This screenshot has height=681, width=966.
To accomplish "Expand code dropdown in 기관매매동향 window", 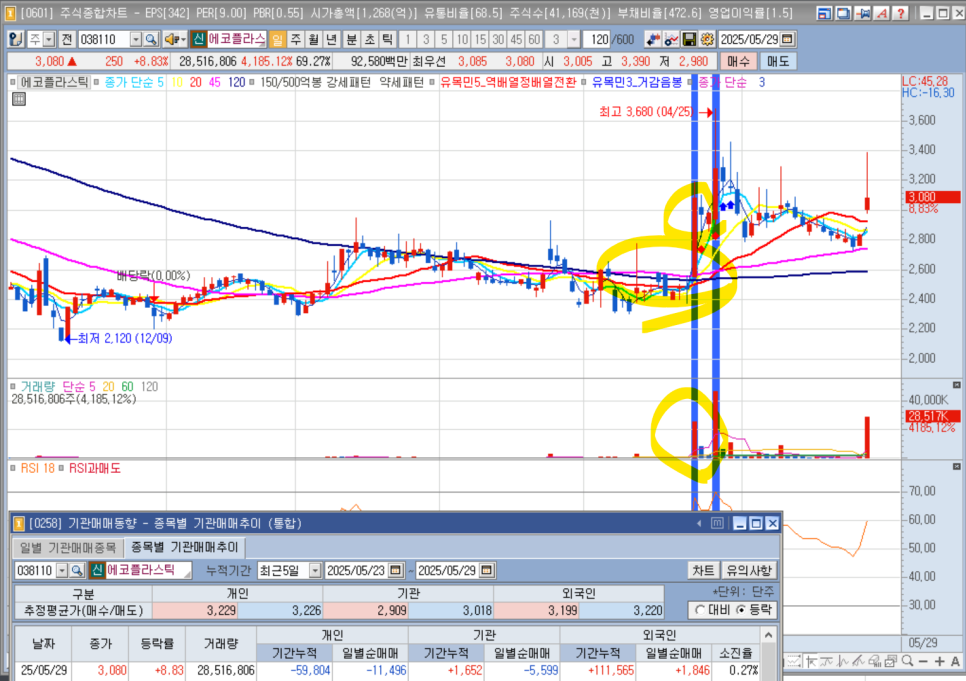I will coord(62,570).
